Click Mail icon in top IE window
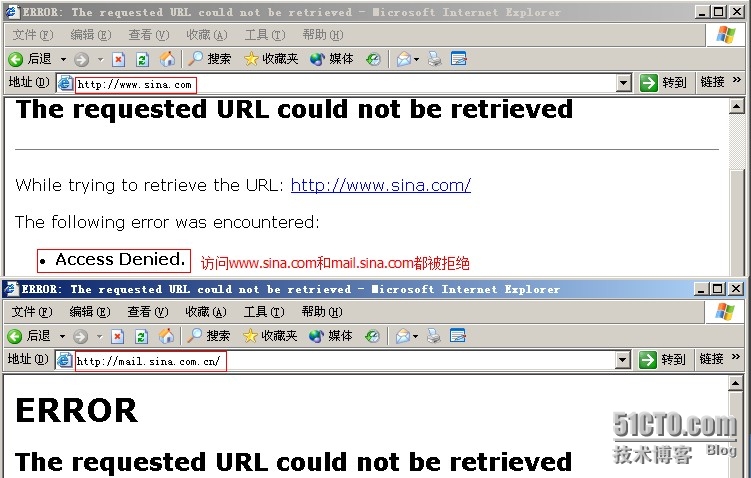751x478 pixels. coord(403,59)
